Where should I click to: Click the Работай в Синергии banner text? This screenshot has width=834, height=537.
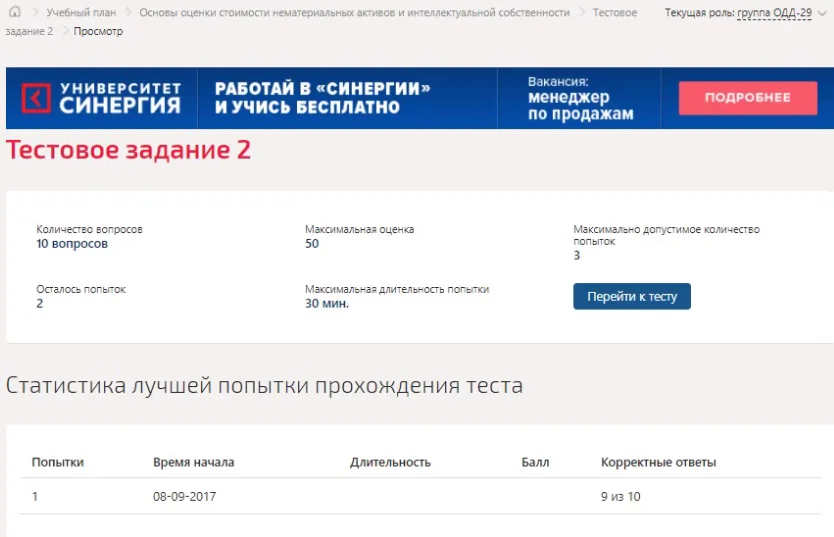tap(322, 98)
